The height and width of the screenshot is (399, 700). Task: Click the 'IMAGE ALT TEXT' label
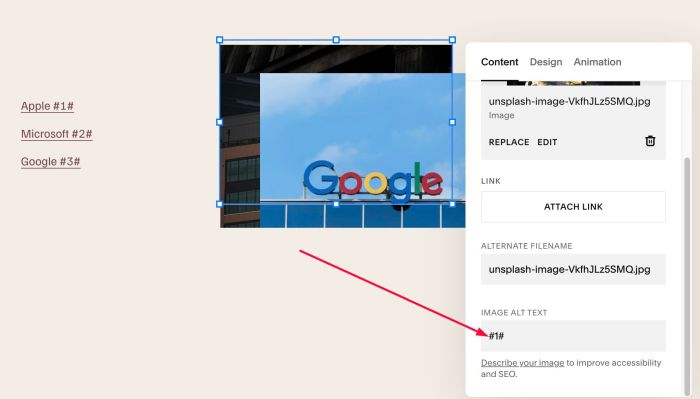pos(514,312)
